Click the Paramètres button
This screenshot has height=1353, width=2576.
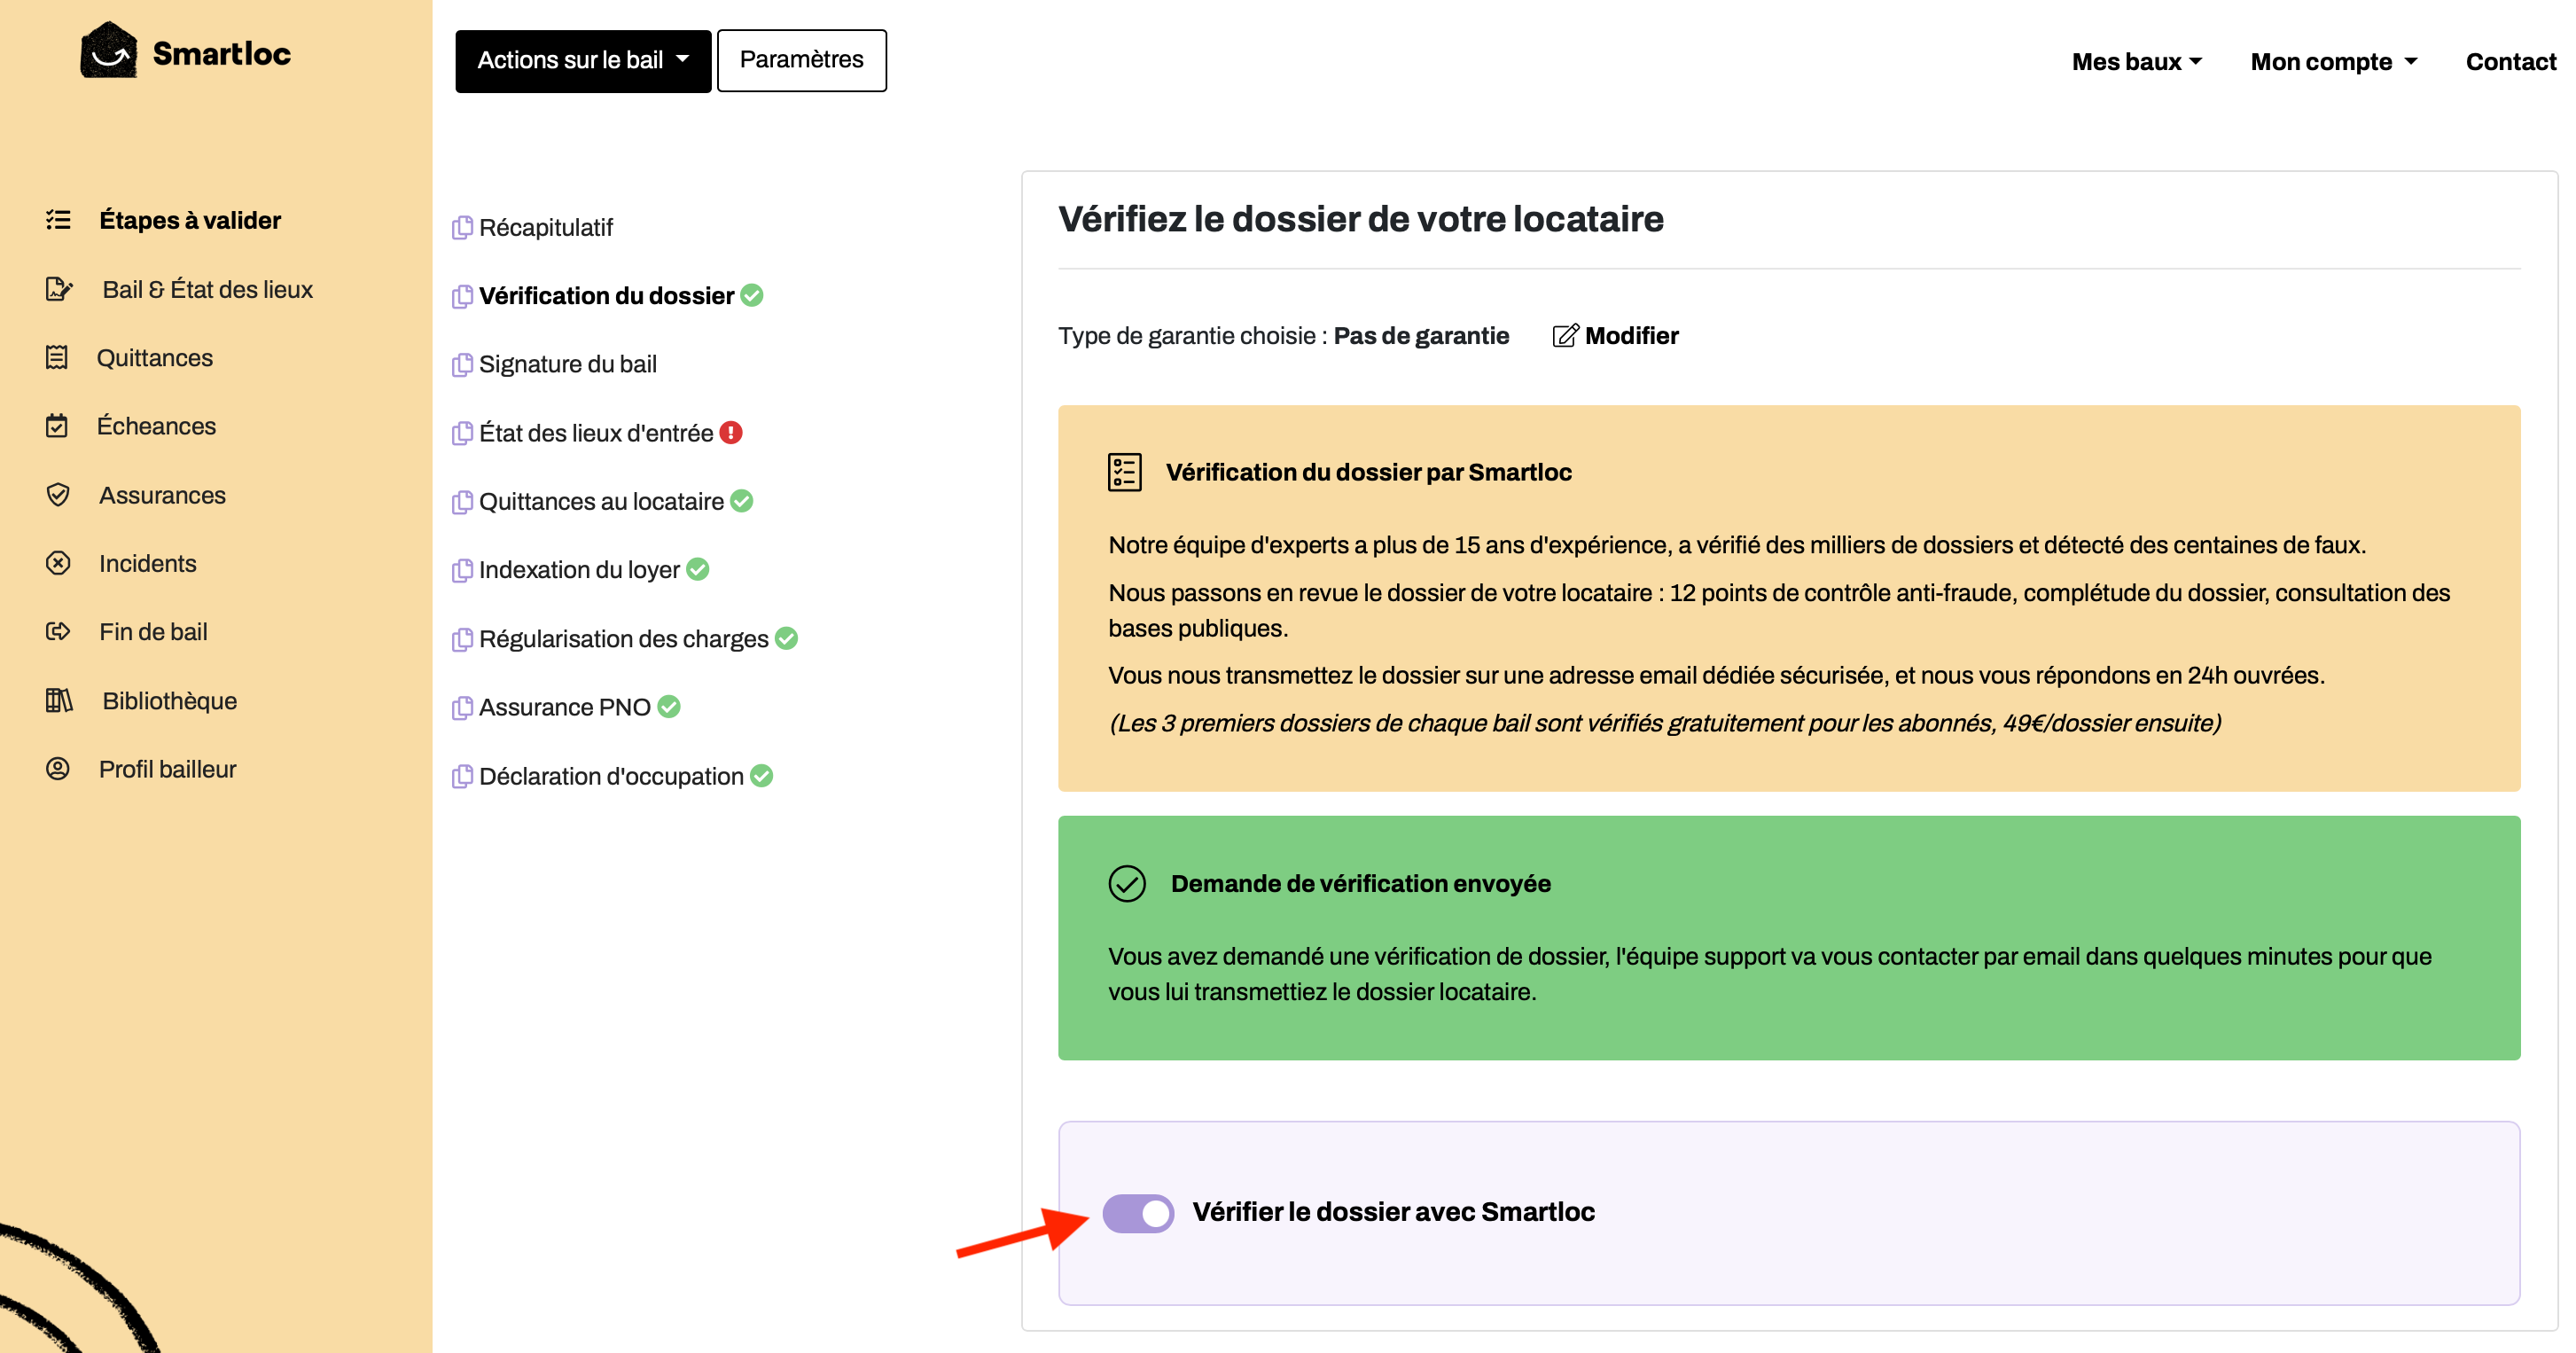point(801,60)
